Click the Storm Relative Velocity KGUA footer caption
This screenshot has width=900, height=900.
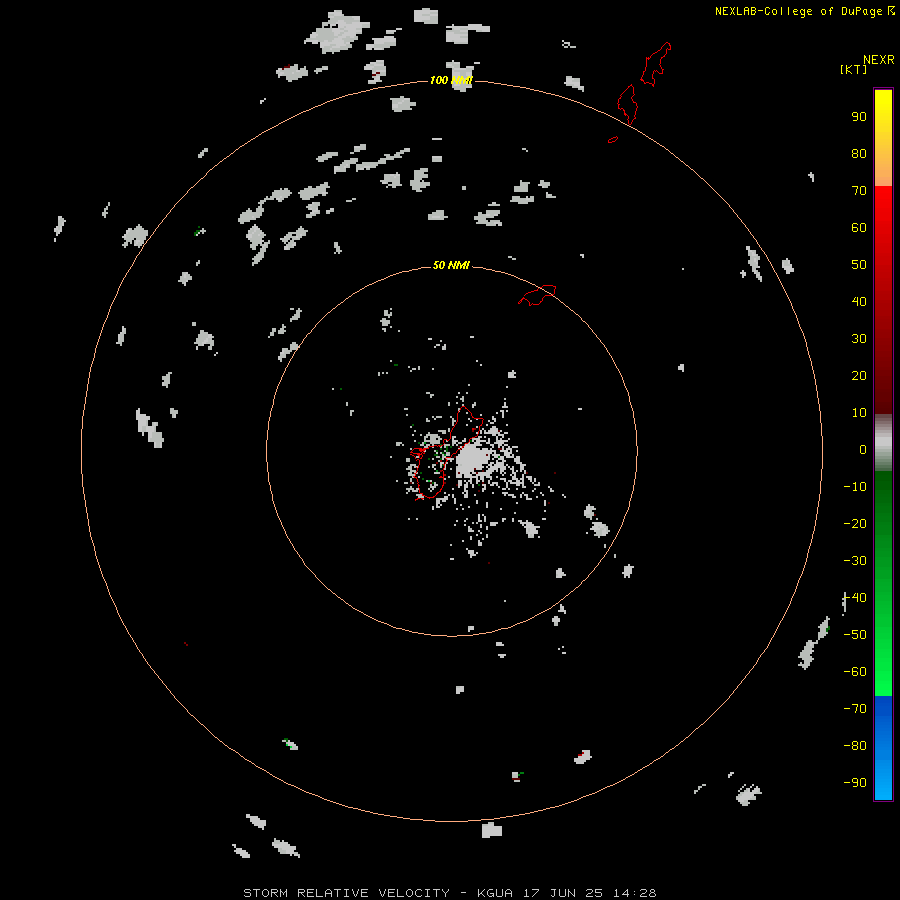449,893
